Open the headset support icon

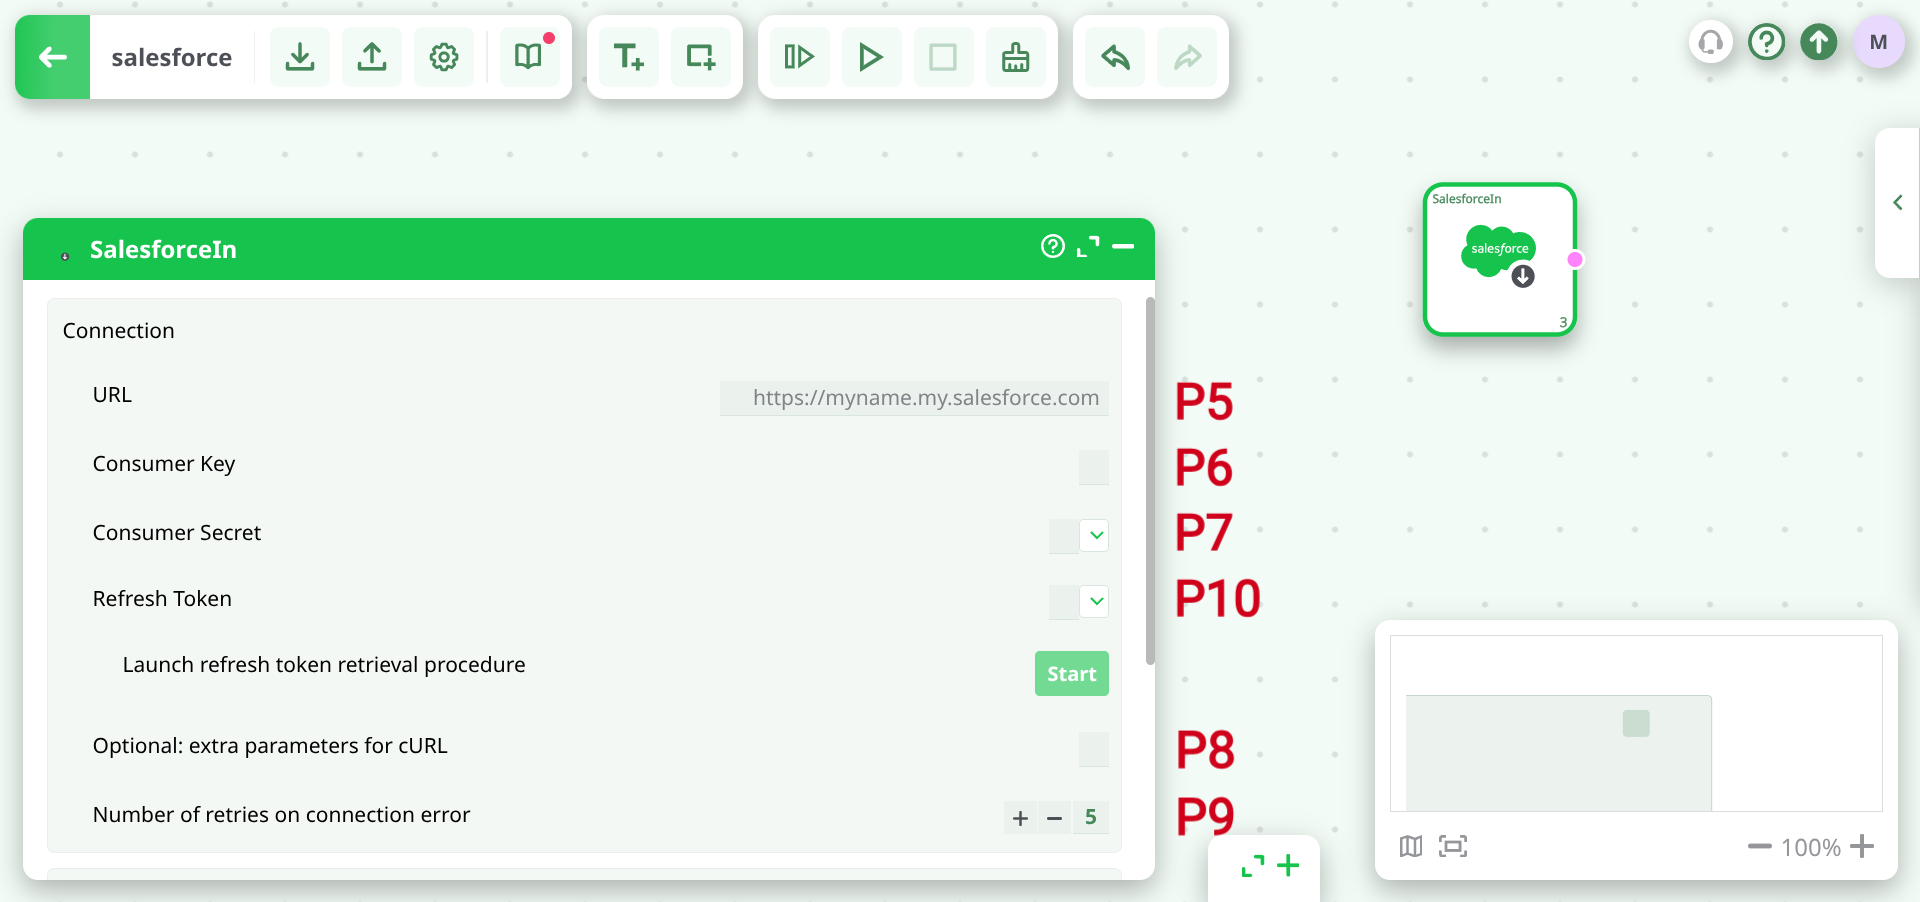coord(1711,42)
